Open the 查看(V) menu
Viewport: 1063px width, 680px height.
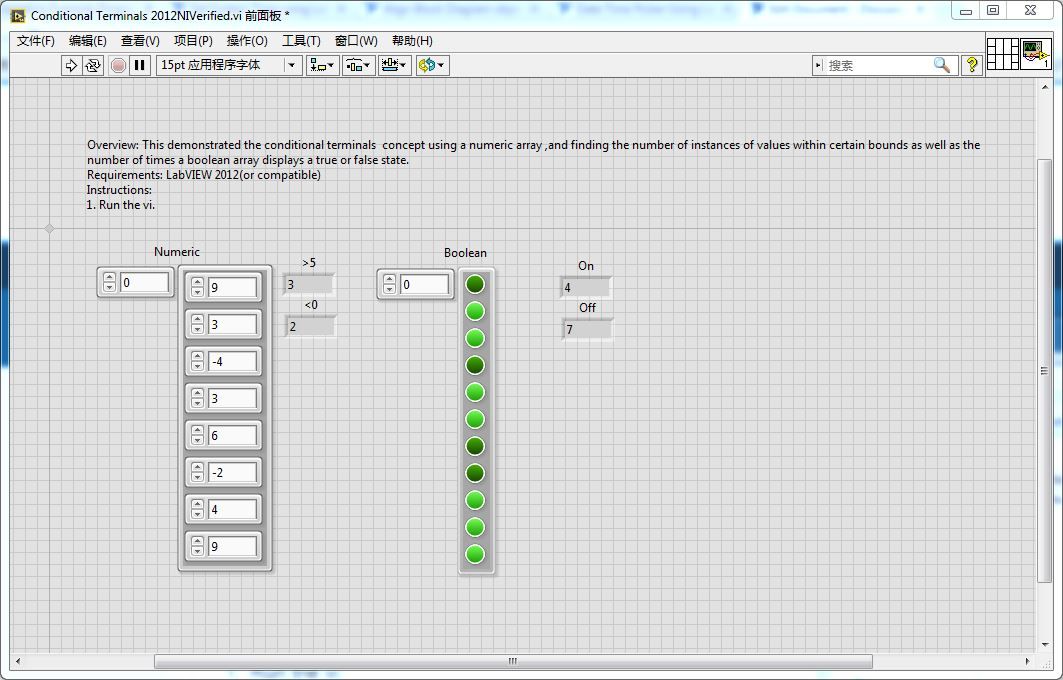[140, 41]
